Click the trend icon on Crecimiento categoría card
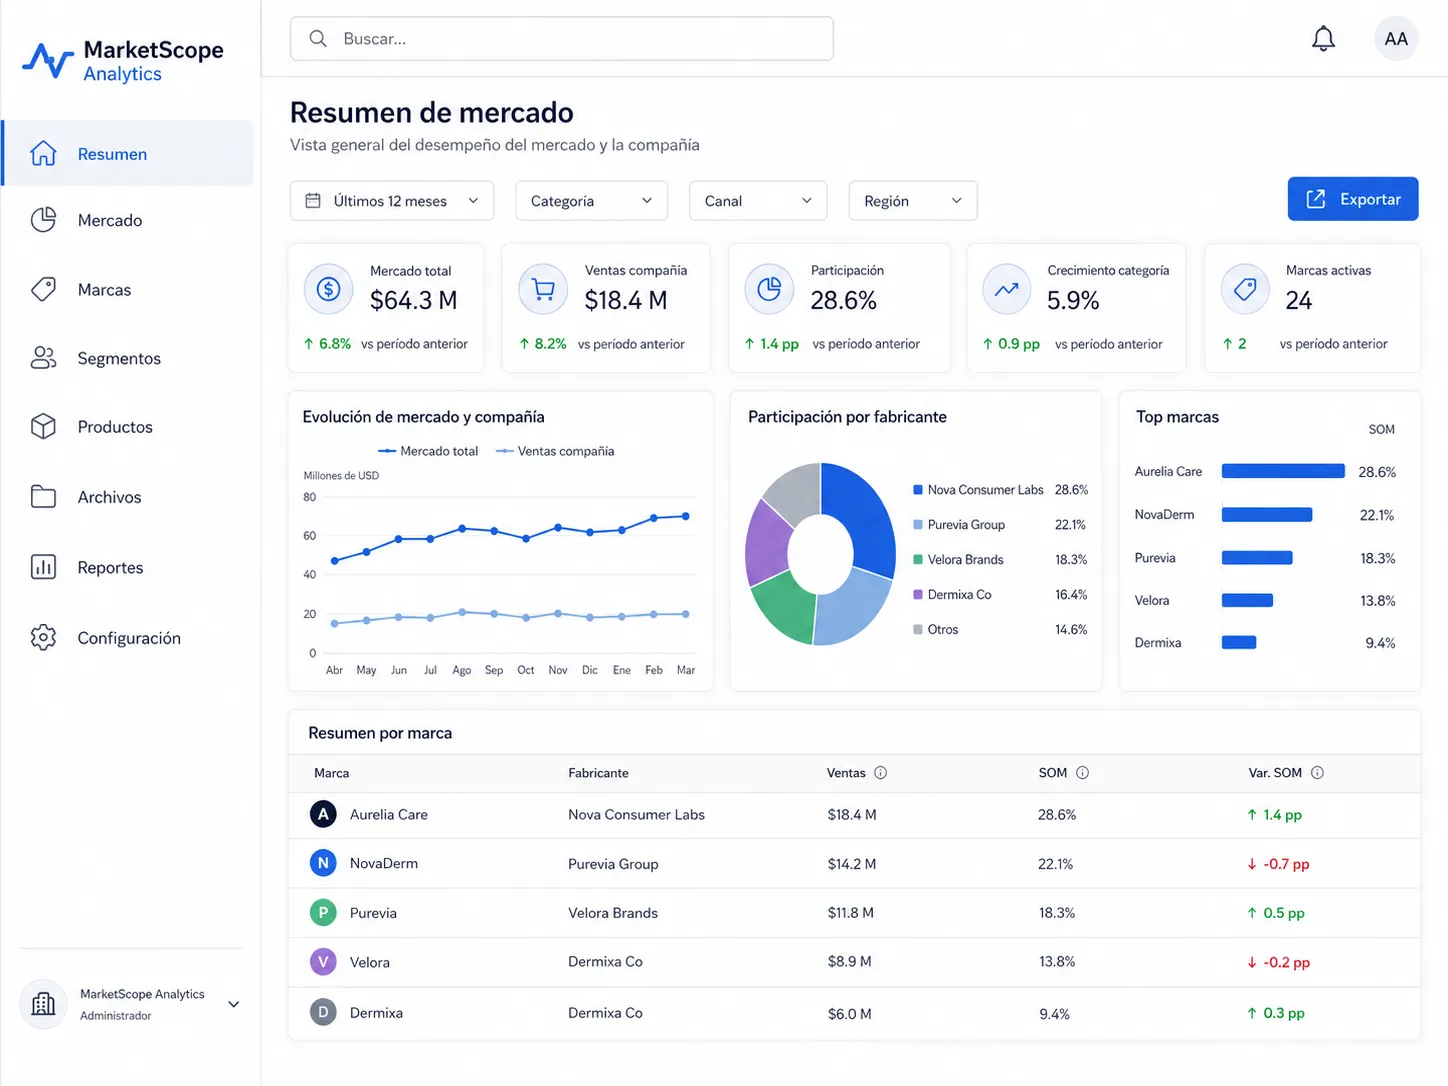 1007,289
